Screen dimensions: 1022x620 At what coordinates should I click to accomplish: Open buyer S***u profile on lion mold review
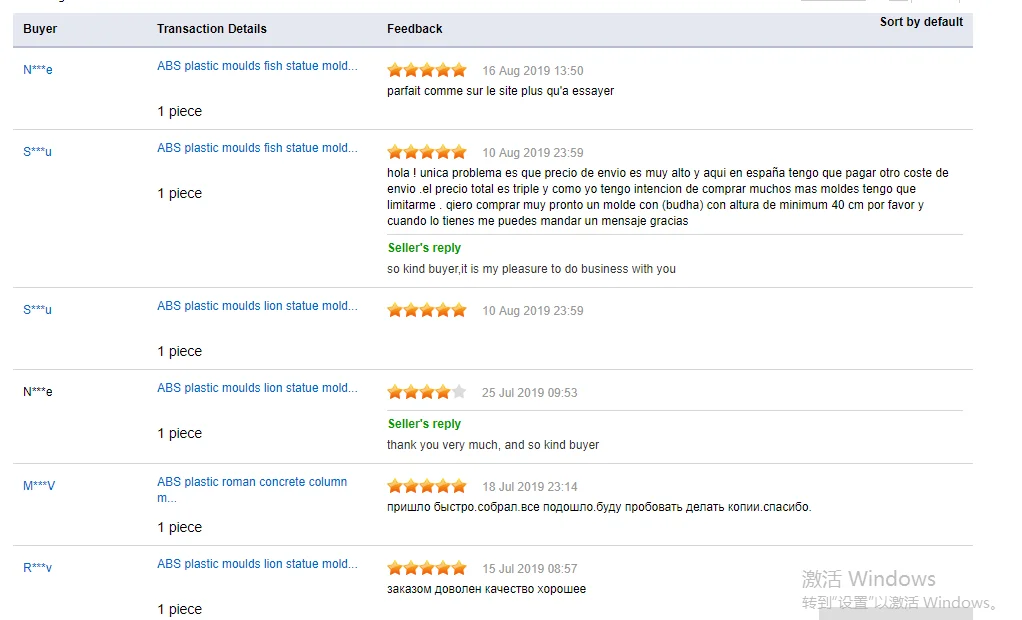point(37,309)
